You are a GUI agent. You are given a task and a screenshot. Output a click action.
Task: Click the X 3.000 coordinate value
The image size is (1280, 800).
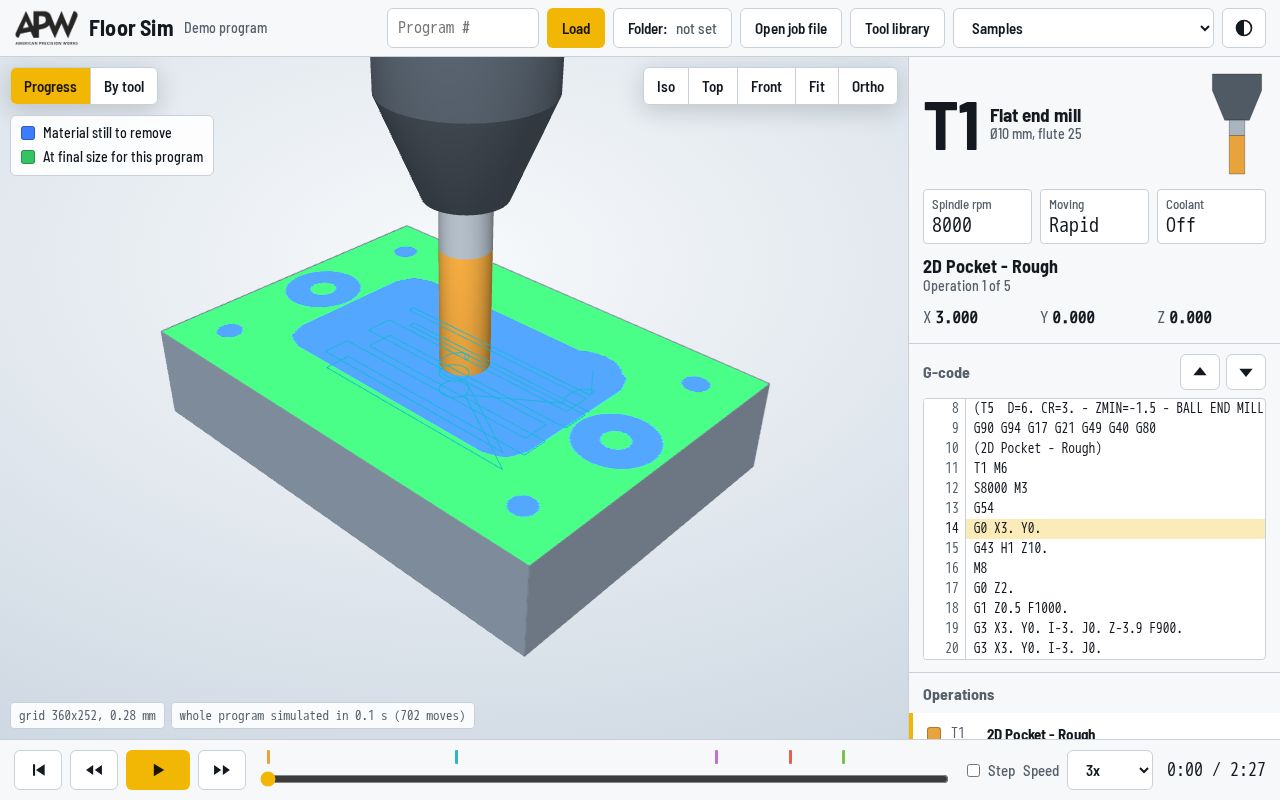(957, 317)
